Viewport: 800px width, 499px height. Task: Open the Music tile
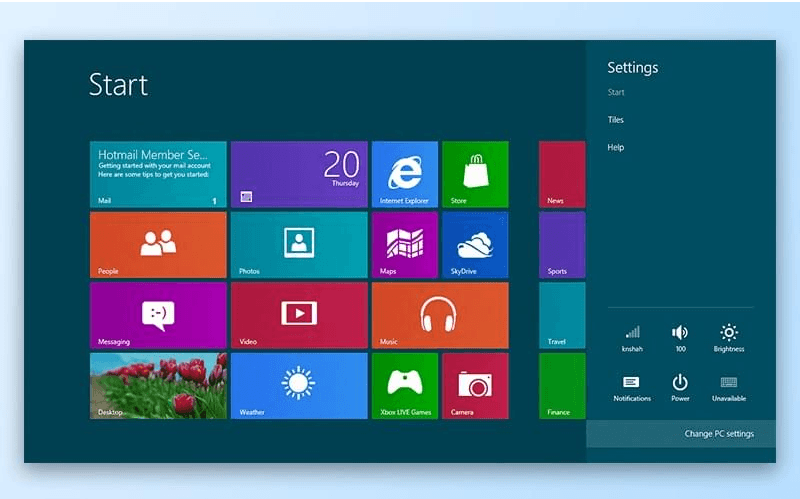click(440, 315)
